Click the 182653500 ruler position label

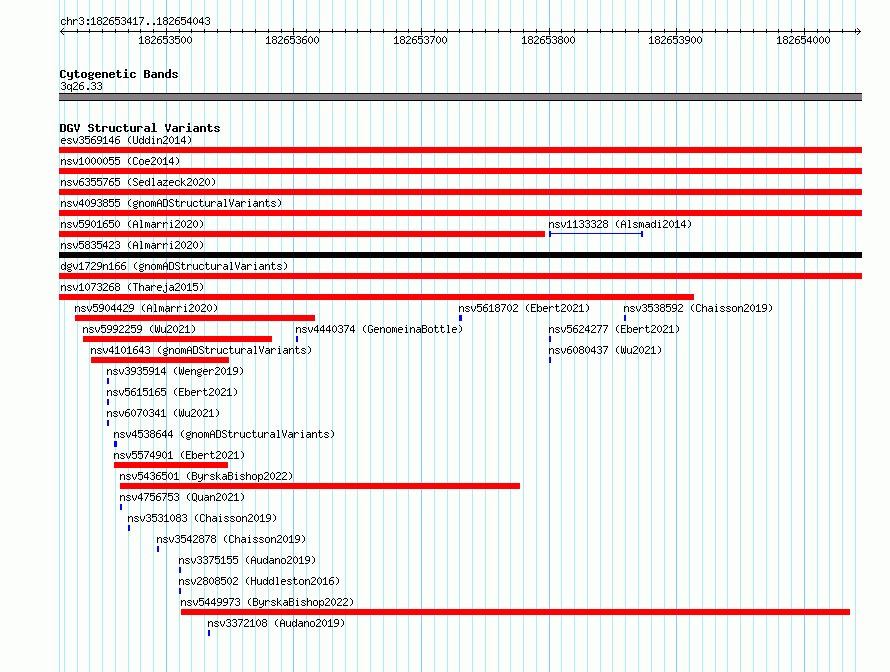tap(165, 40)
